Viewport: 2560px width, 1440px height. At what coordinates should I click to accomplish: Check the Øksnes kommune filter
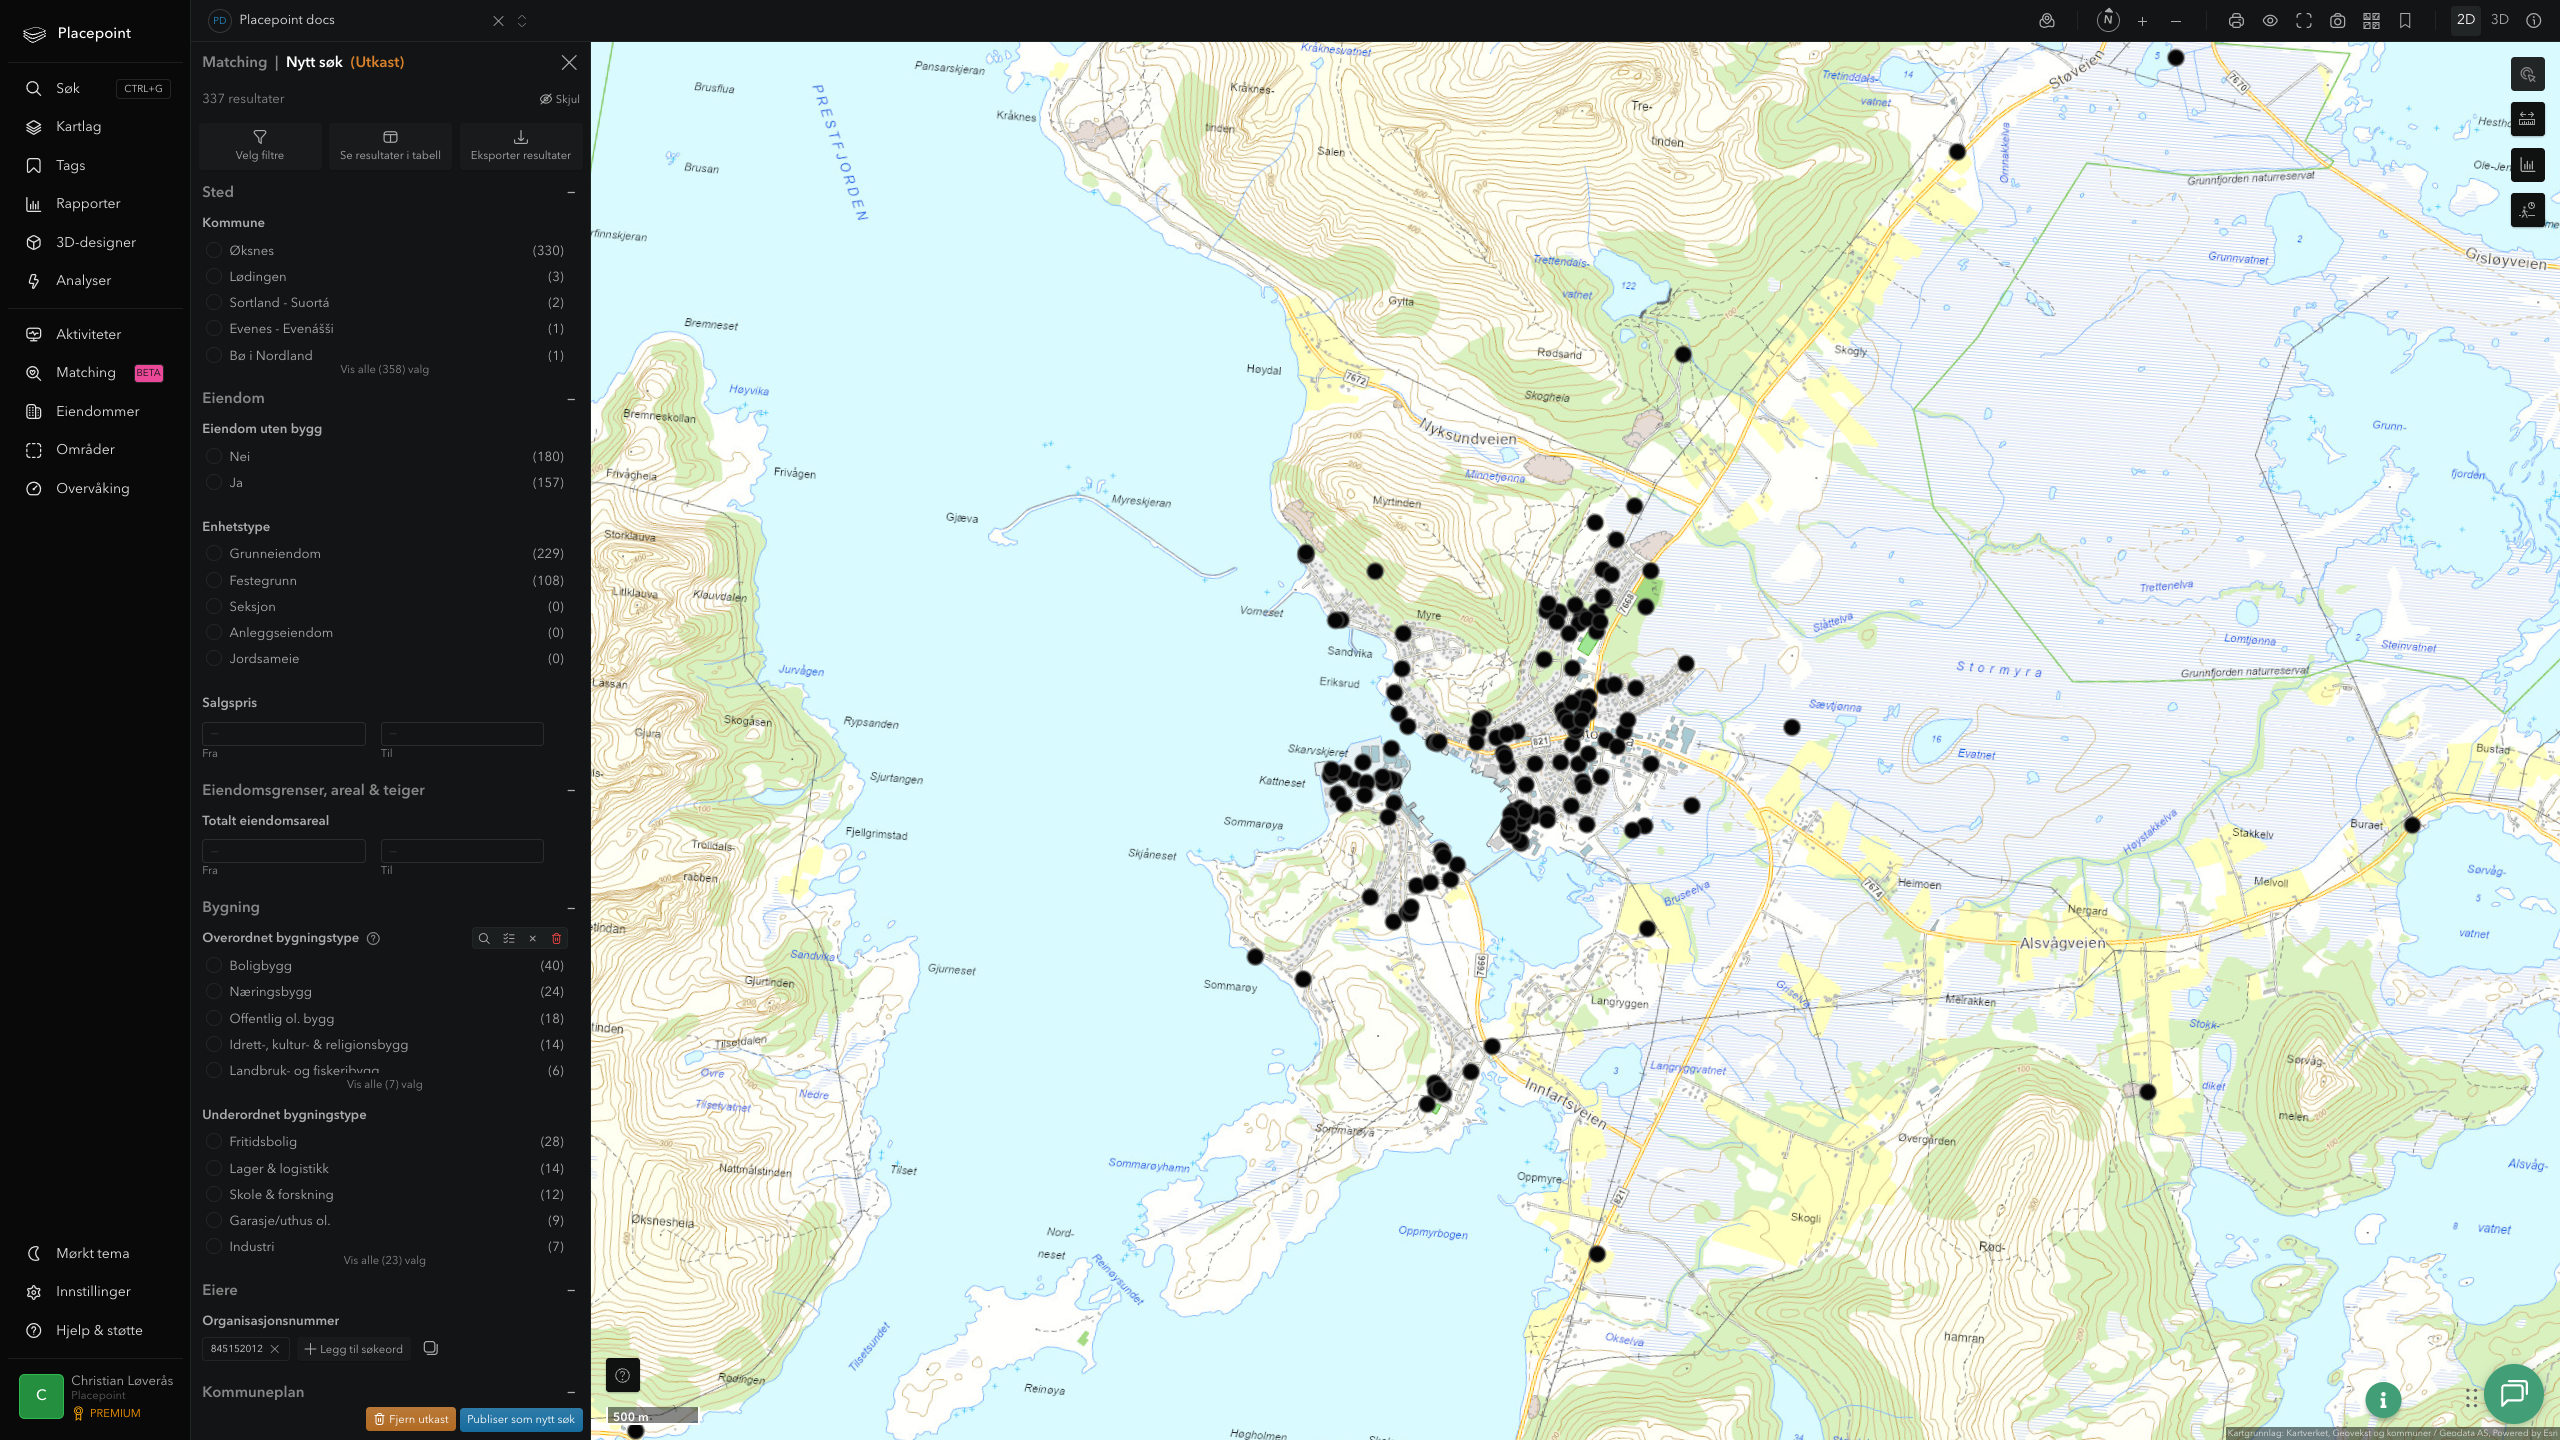pos(214,250)
